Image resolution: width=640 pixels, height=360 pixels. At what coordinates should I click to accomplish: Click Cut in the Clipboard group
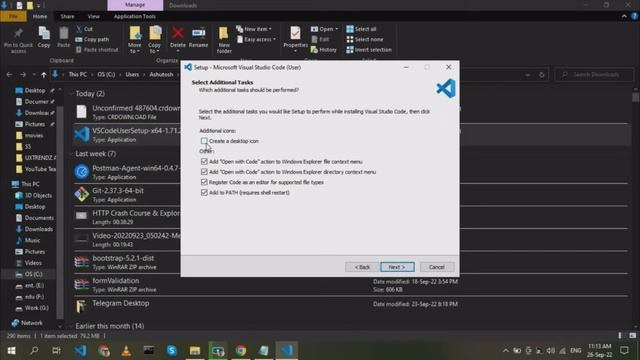point(84,29)
